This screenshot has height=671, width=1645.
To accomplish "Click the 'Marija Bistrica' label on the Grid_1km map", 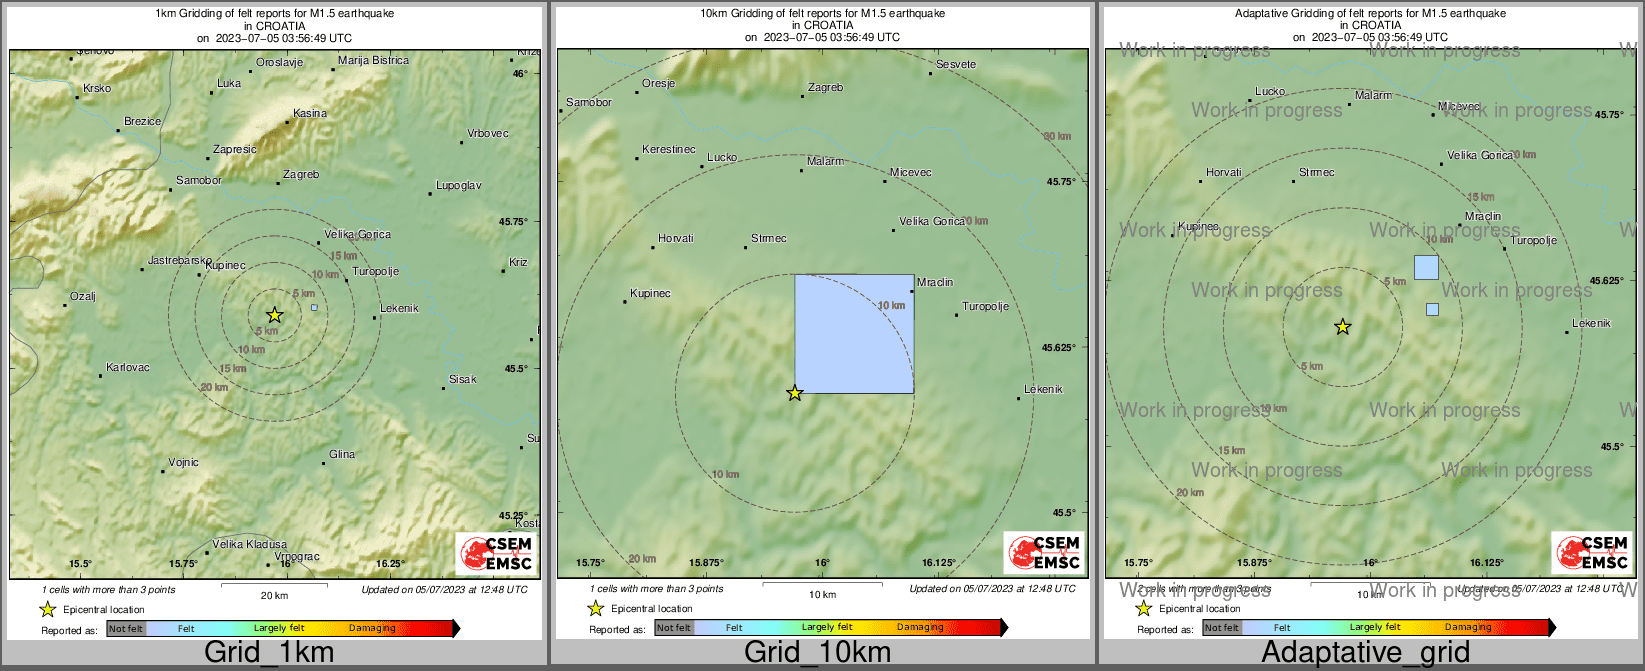I will point(373,61).
